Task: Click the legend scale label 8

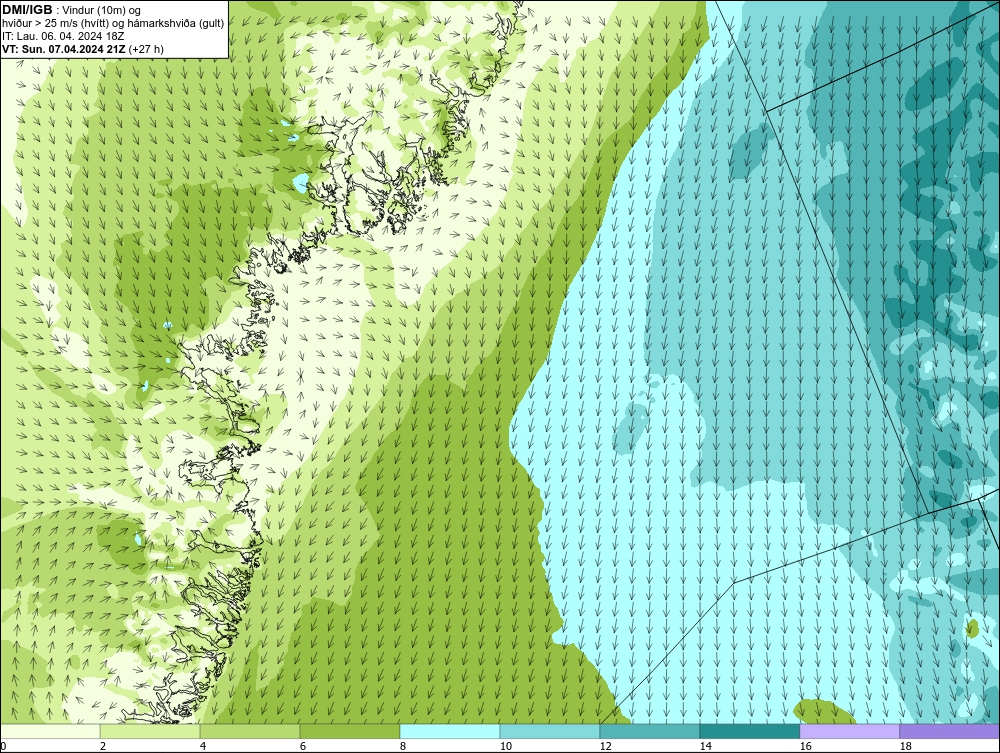Action: [x=402, y=747]
